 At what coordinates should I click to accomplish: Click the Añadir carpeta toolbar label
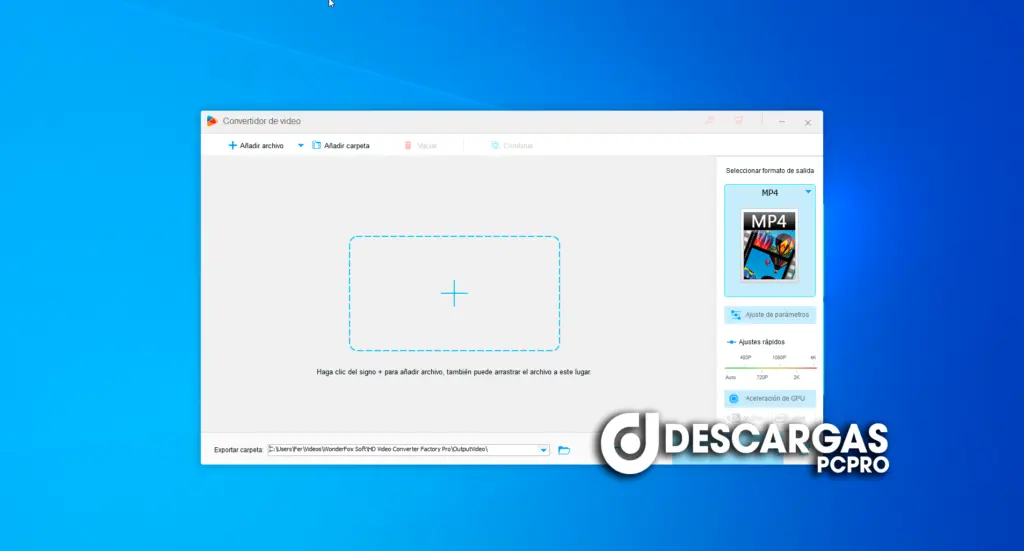pyautogui.click(x=347, y=145)
